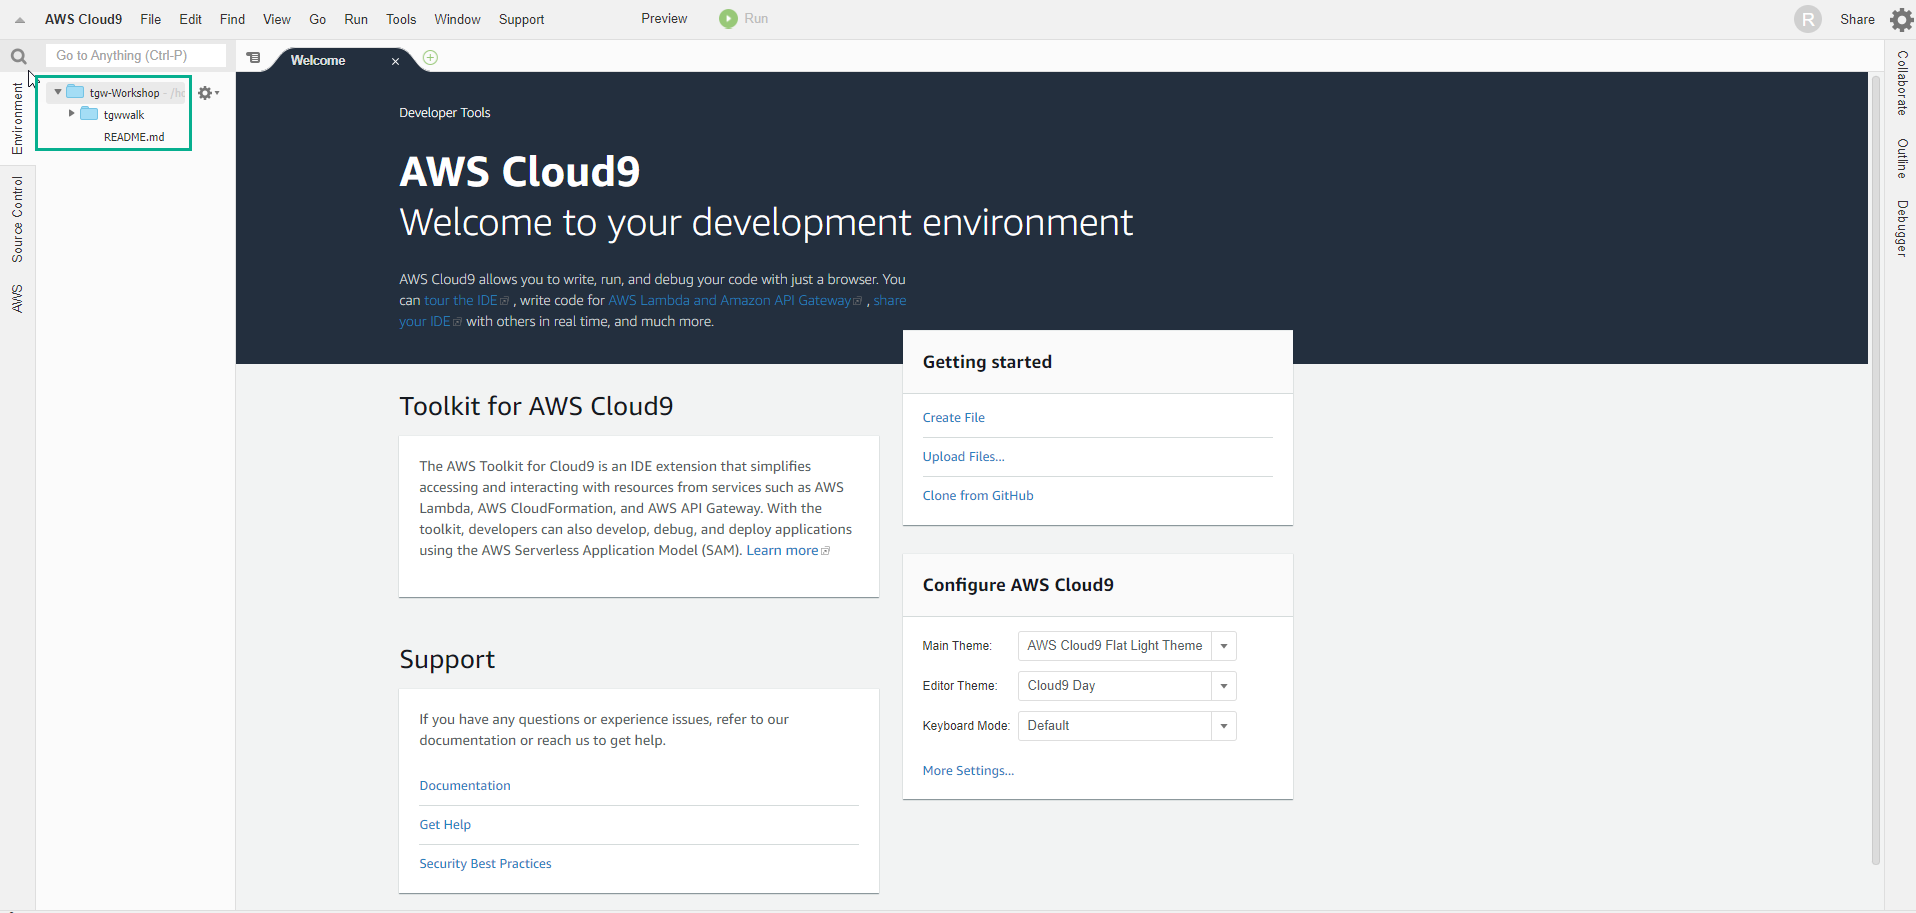1916x913 pixels.
Task: Open More Settings link
Action: click(x=968, y=771)
